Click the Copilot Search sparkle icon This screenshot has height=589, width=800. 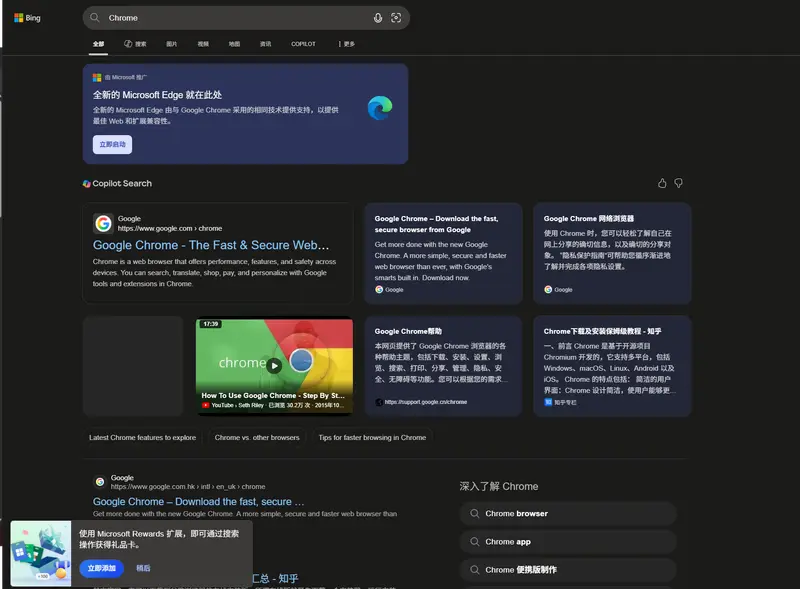pyautogui.click(x=86, y=183)
